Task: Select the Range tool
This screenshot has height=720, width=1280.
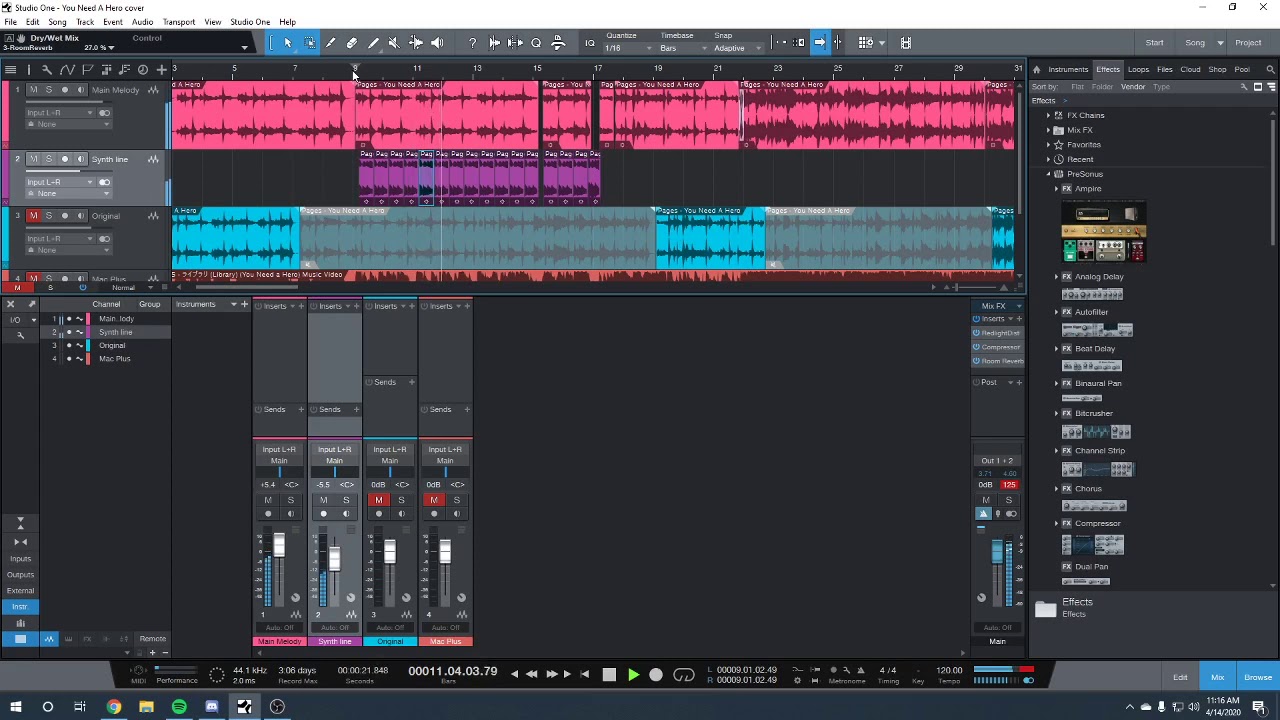Action: pos(309,43)
